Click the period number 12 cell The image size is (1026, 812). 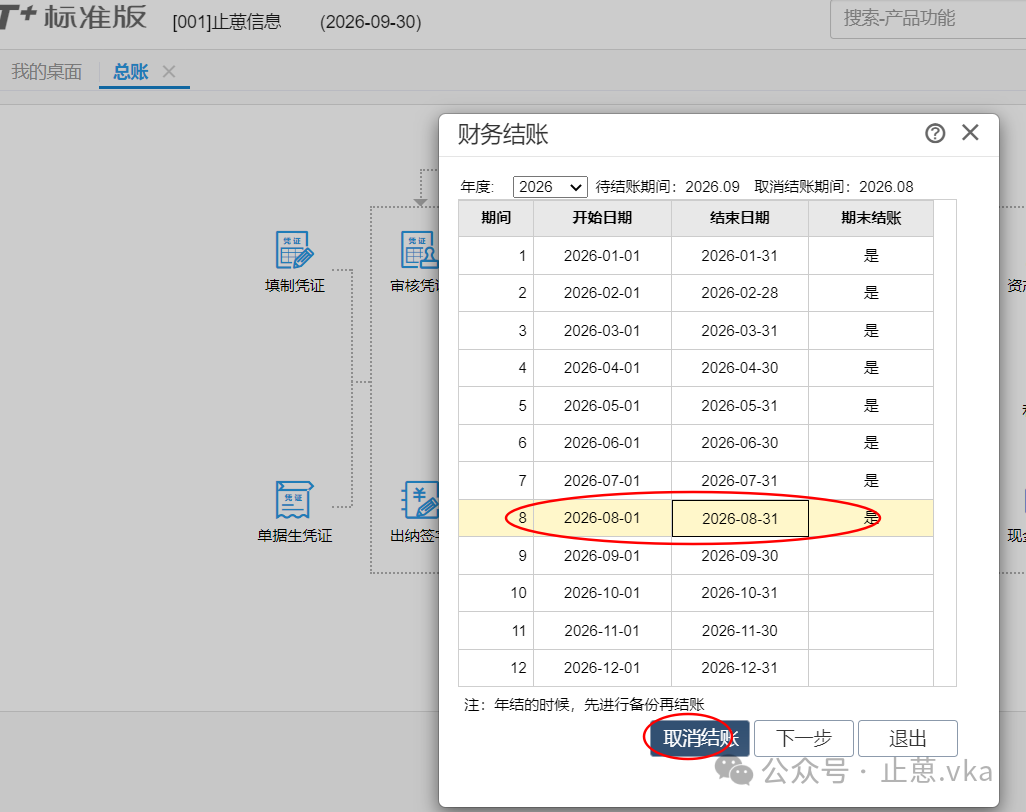coord(496,668)
